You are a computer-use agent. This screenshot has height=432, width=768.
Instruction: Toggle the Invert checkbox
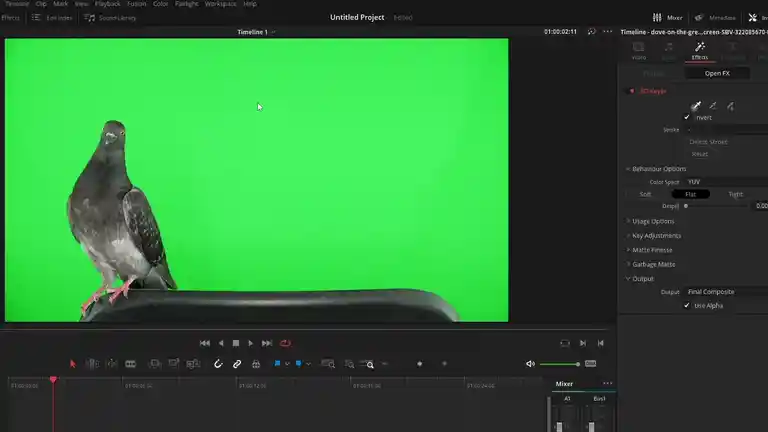point(687,117)
